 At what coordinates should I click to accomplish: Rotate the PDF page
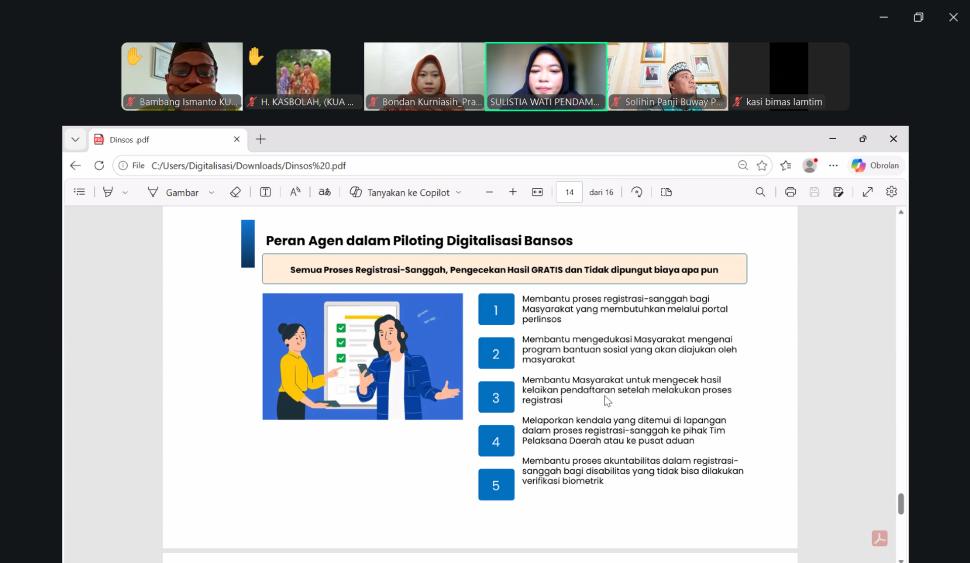coord(637,192)
